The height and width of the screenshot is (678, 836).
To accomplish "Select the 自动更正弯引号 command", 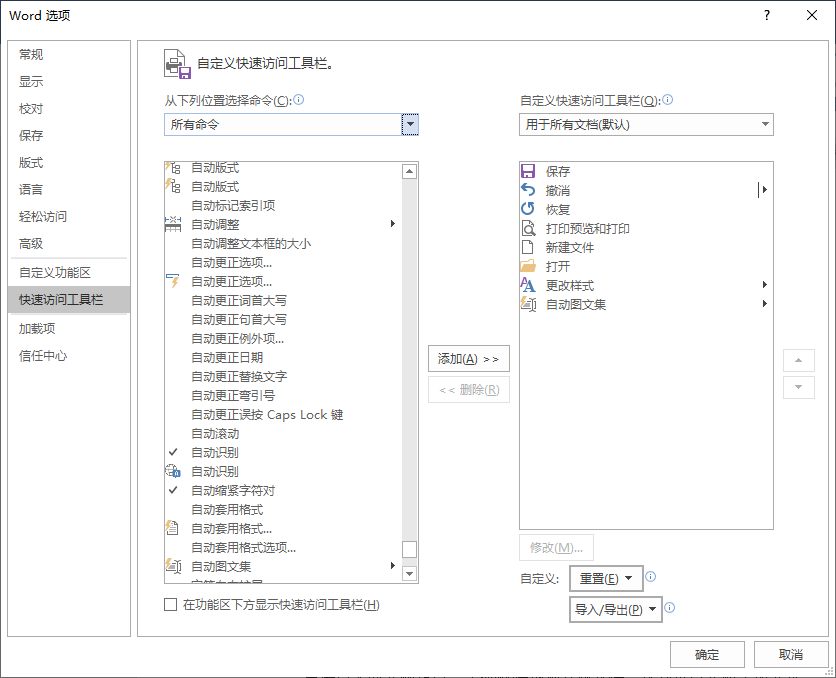I will pos(283,396).
